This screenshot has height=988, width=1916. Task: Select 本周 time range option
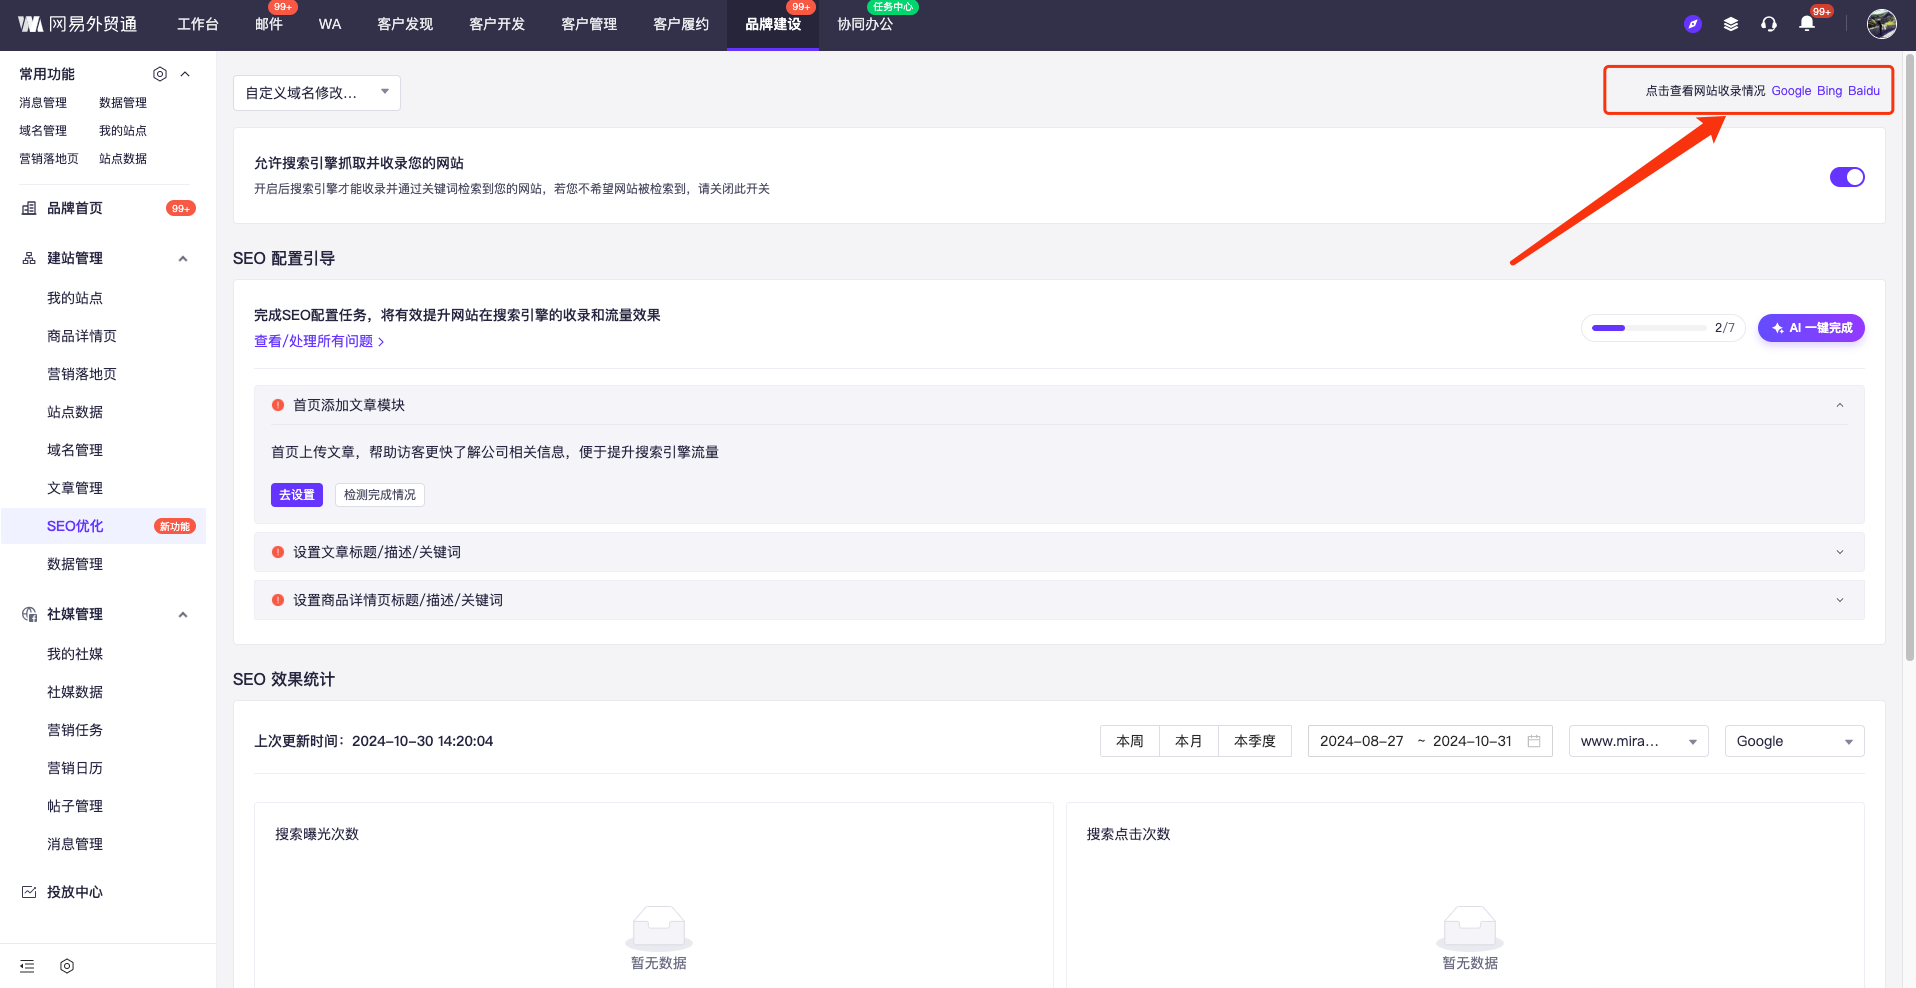[x=1129, y=741]
